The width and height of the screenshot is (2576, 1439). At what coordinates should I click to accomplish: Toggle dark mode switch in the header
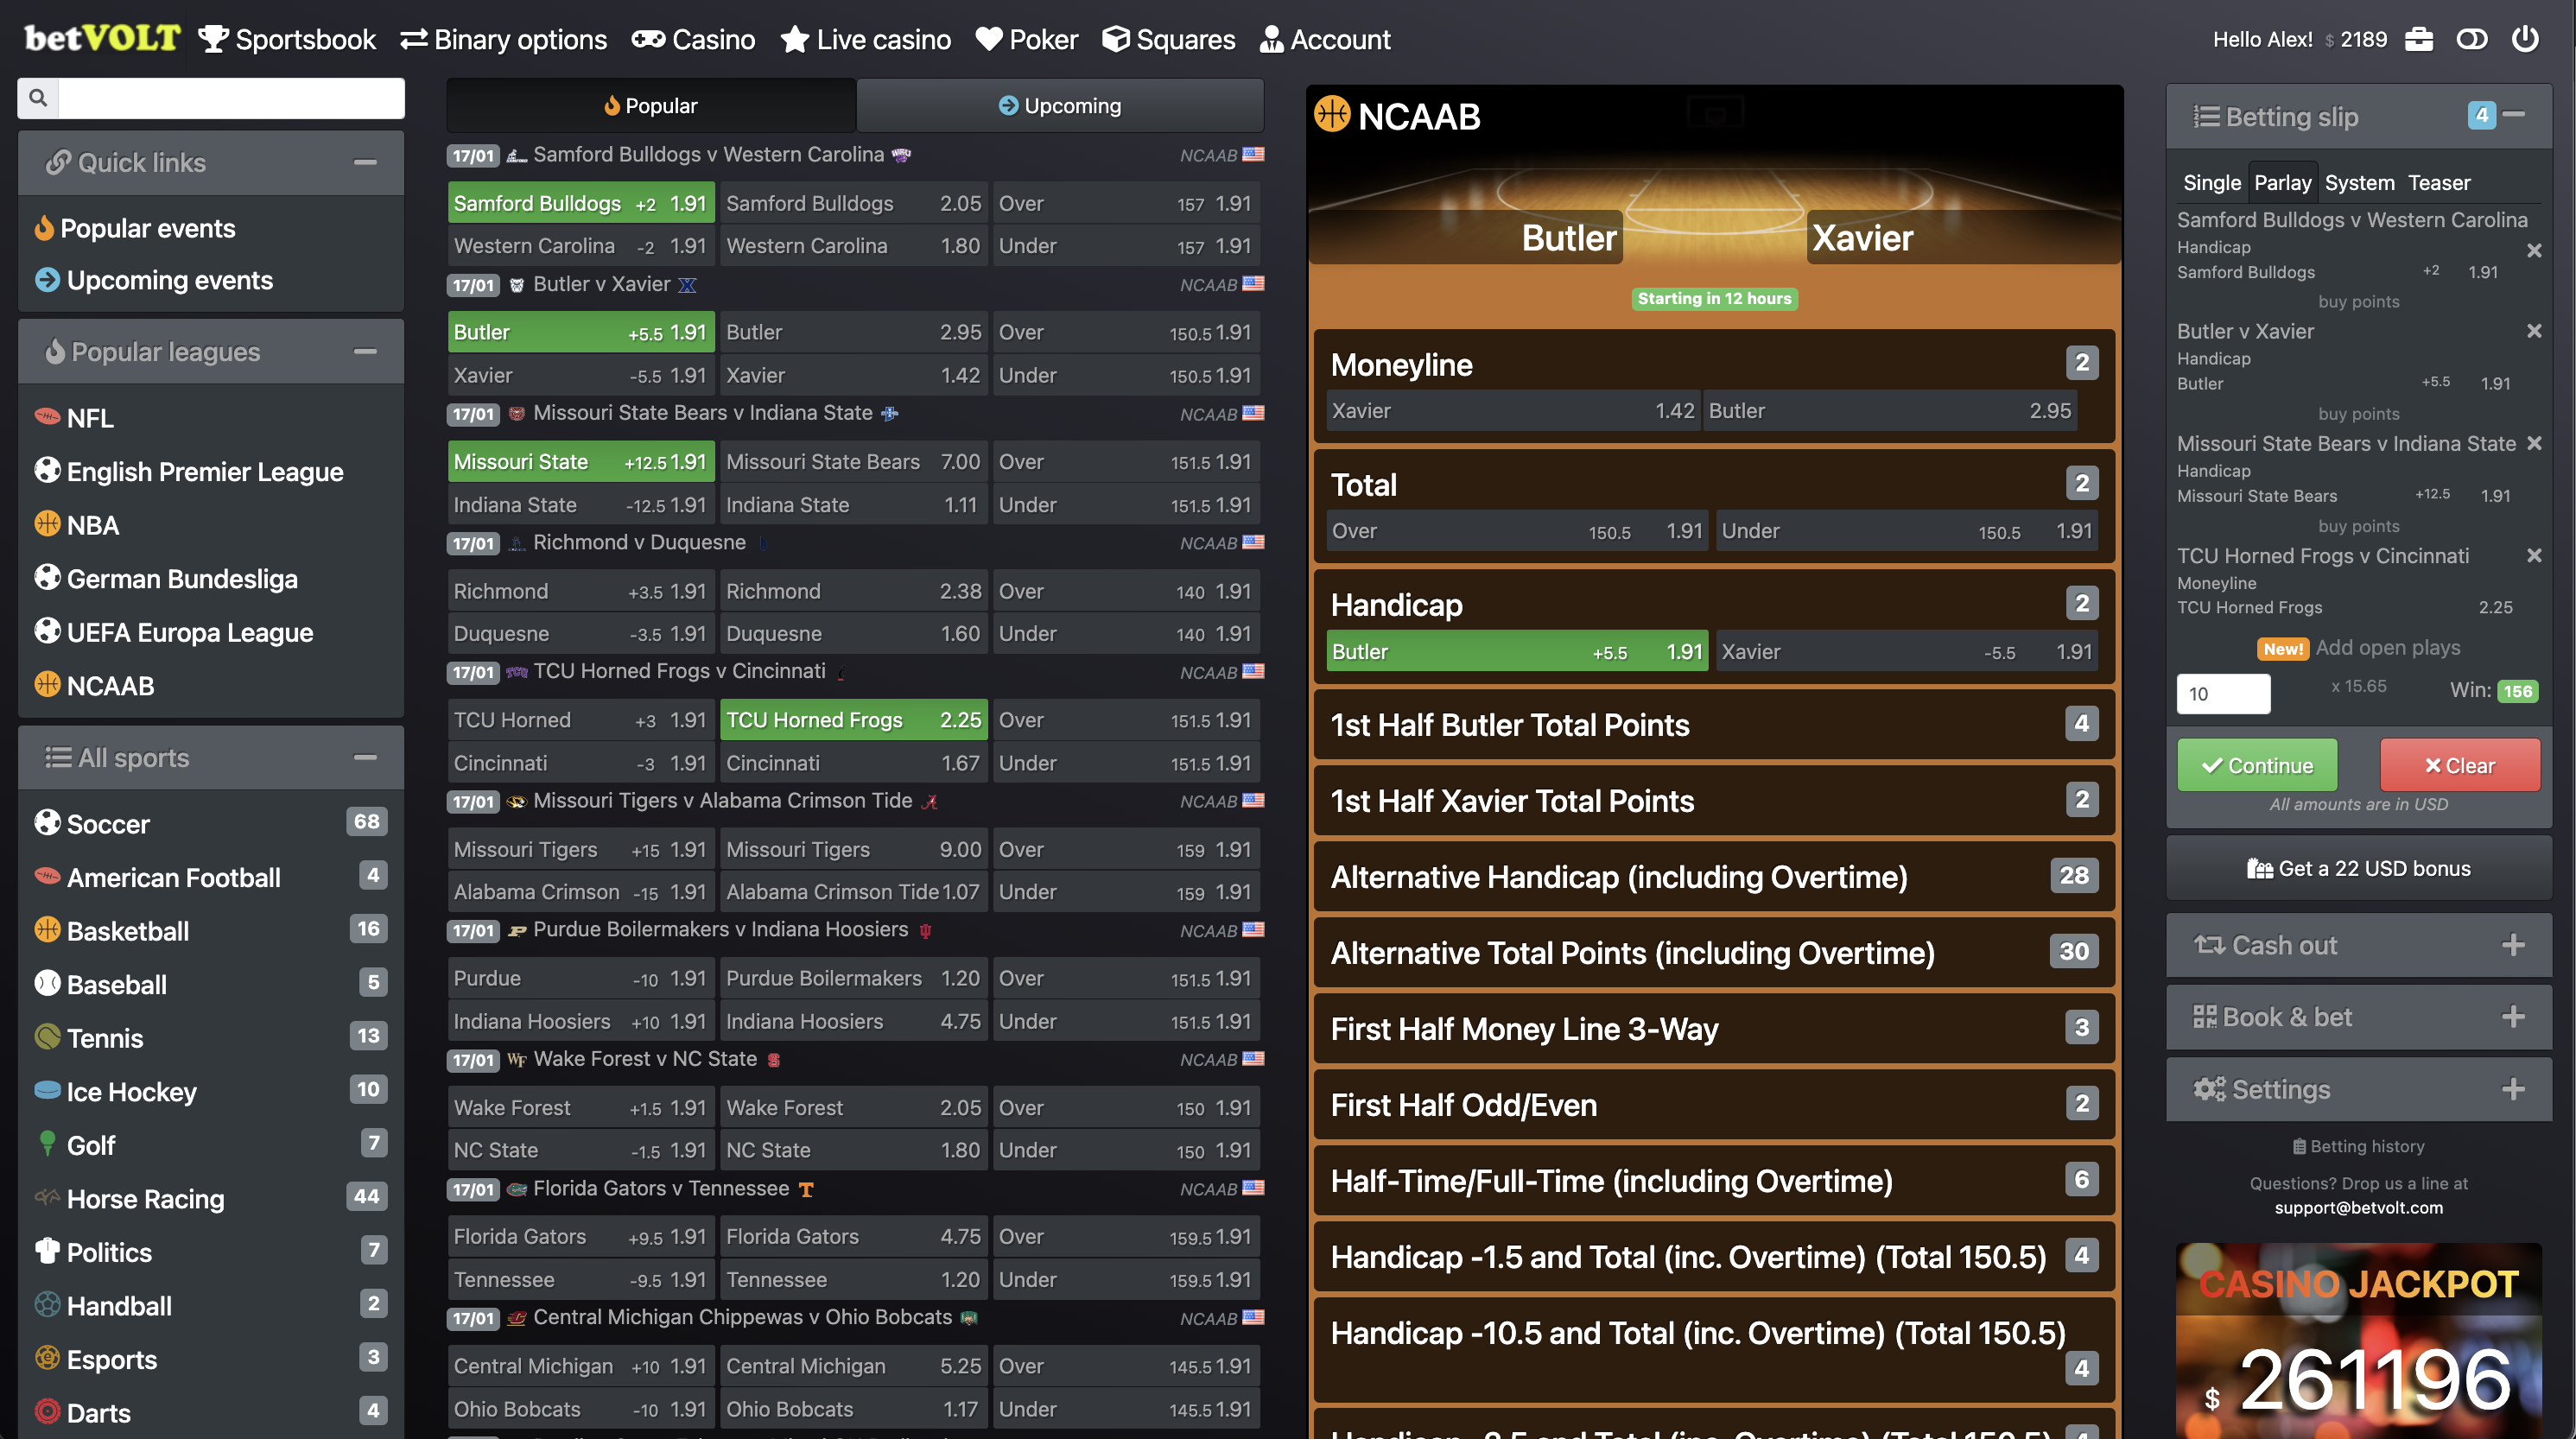click(x=2472, y=39)
